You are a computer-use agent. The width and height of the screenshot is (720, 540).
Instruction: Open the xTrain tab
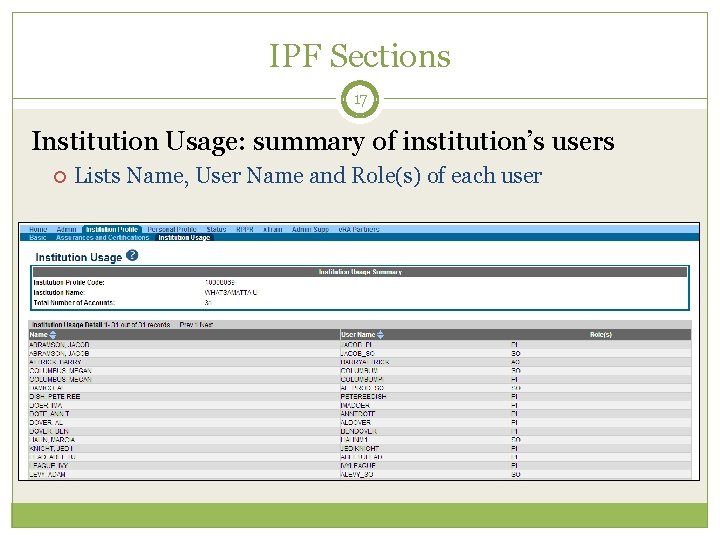click(x=273, y=229)
